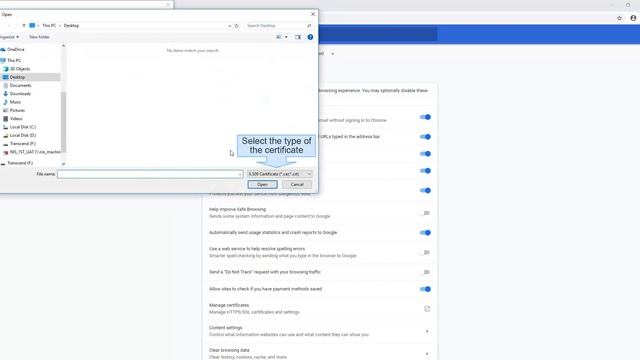
Task: Click the bookmark star in Chrome toolbar
Action: coord(619,18)
